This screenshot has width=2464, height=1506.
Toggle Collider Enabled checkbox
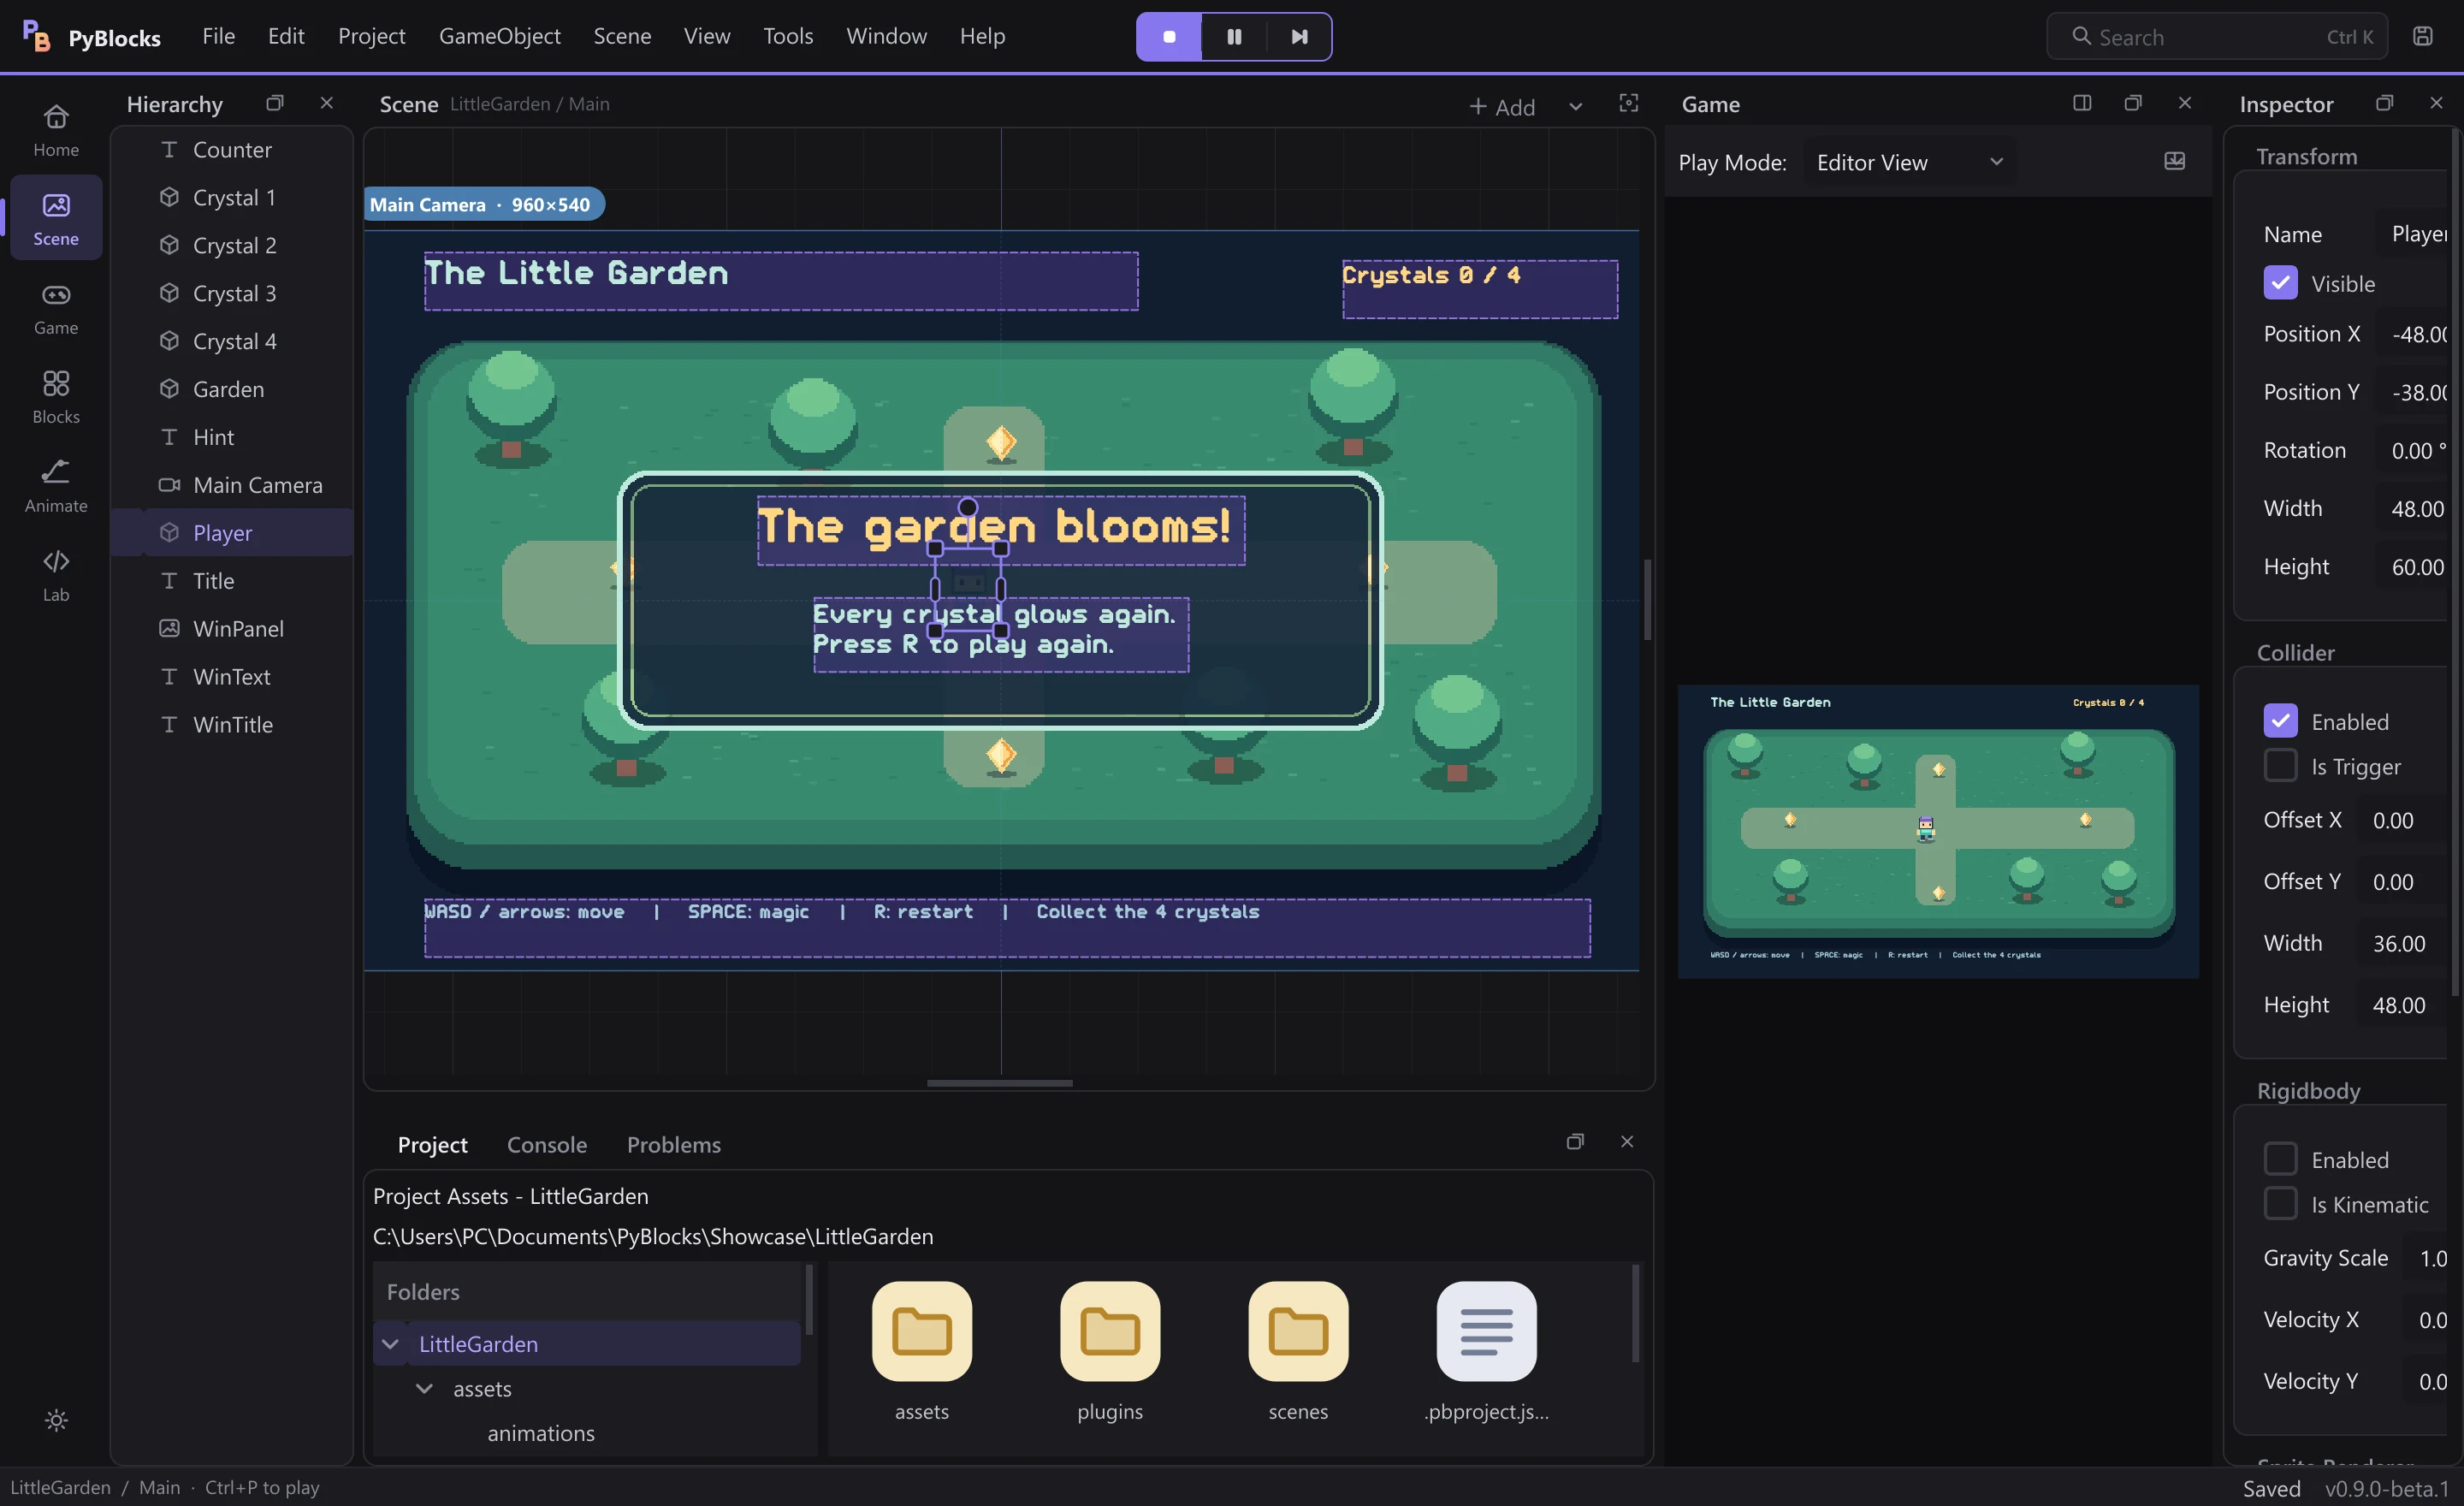click(x=2281, y=721)
